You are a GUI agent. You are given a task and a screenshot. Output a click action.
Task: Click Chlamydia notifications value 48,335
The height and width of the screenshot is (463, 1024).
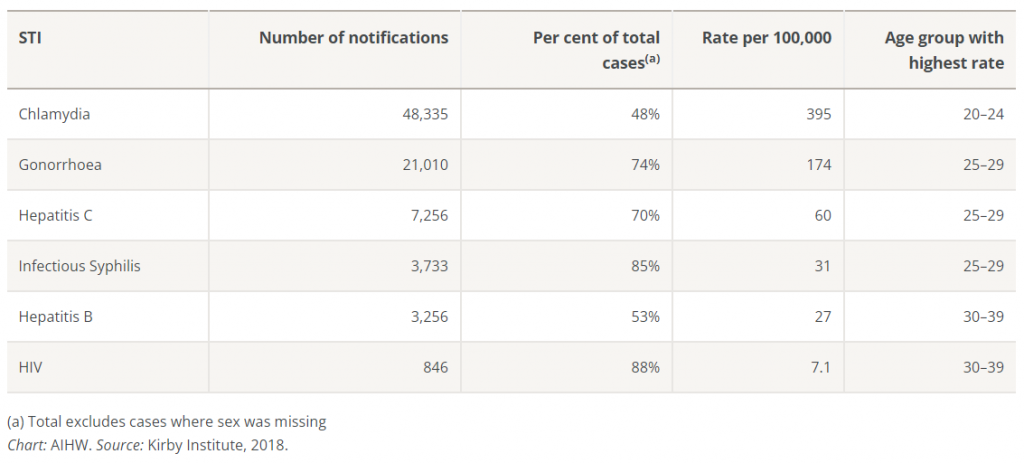point(424,114)
